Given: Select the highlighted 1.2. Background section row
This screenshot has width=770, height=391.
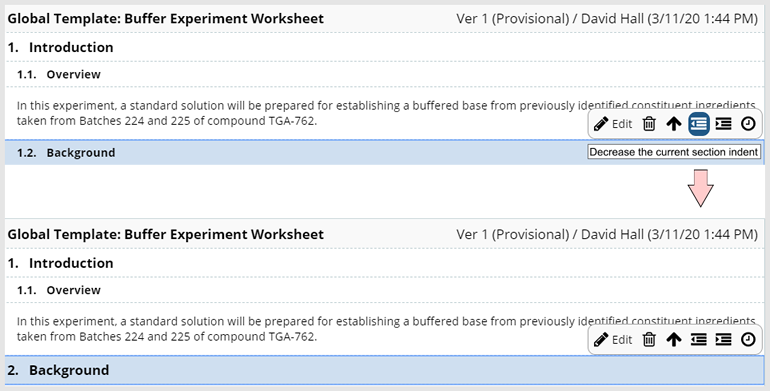Looking at the screenshot, I should point(385,152).
